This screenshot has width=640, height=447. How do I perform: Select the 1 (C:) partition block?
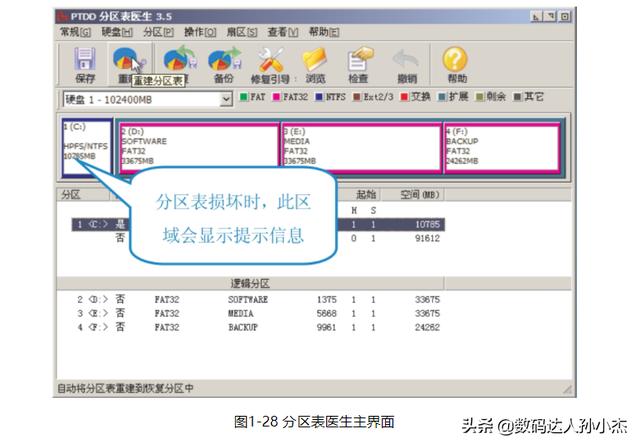[87, 148]
